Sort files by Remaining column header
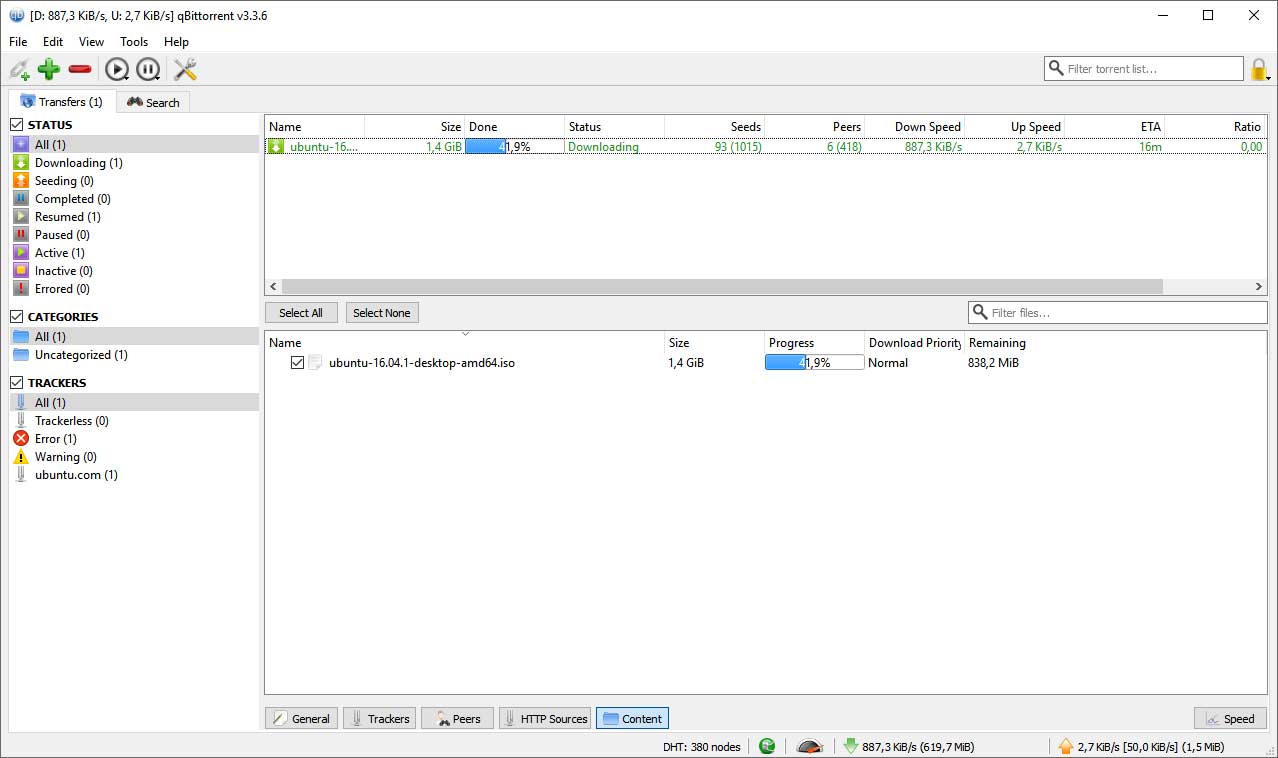 pos(1115,343)
